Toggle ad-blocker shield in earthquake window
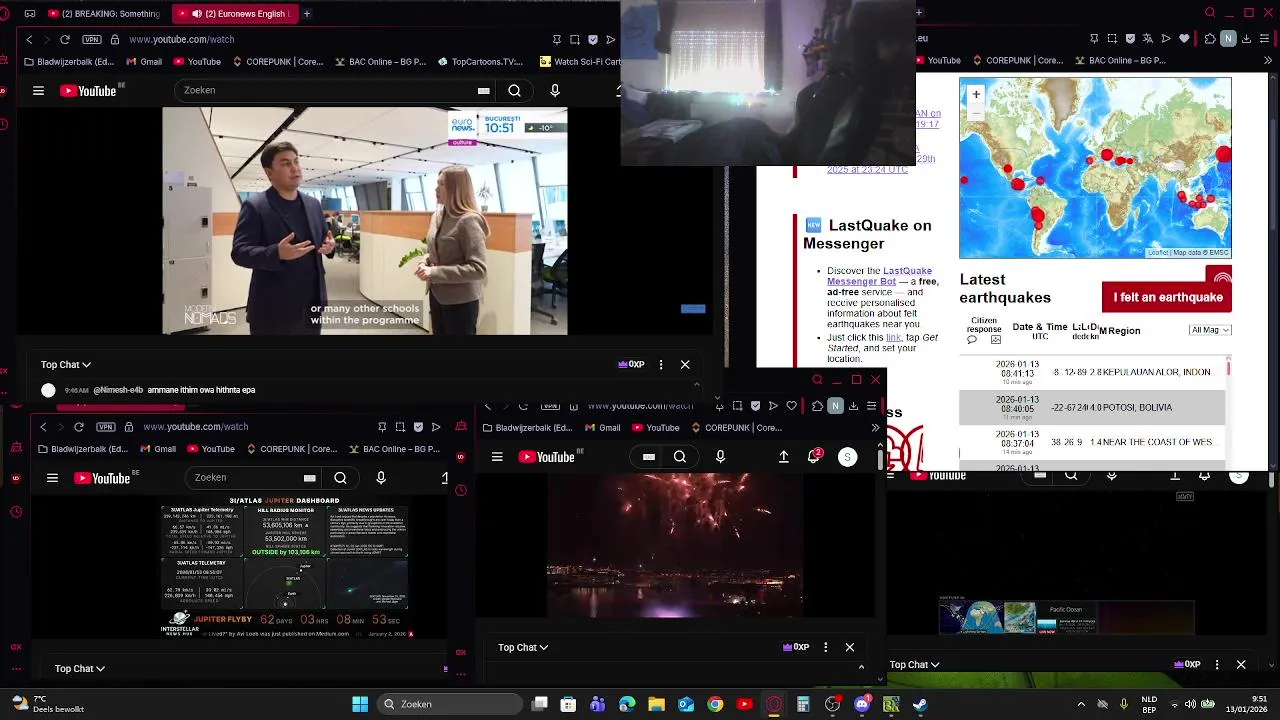The image size is (1280, 720). click(x=1130, y=39)
